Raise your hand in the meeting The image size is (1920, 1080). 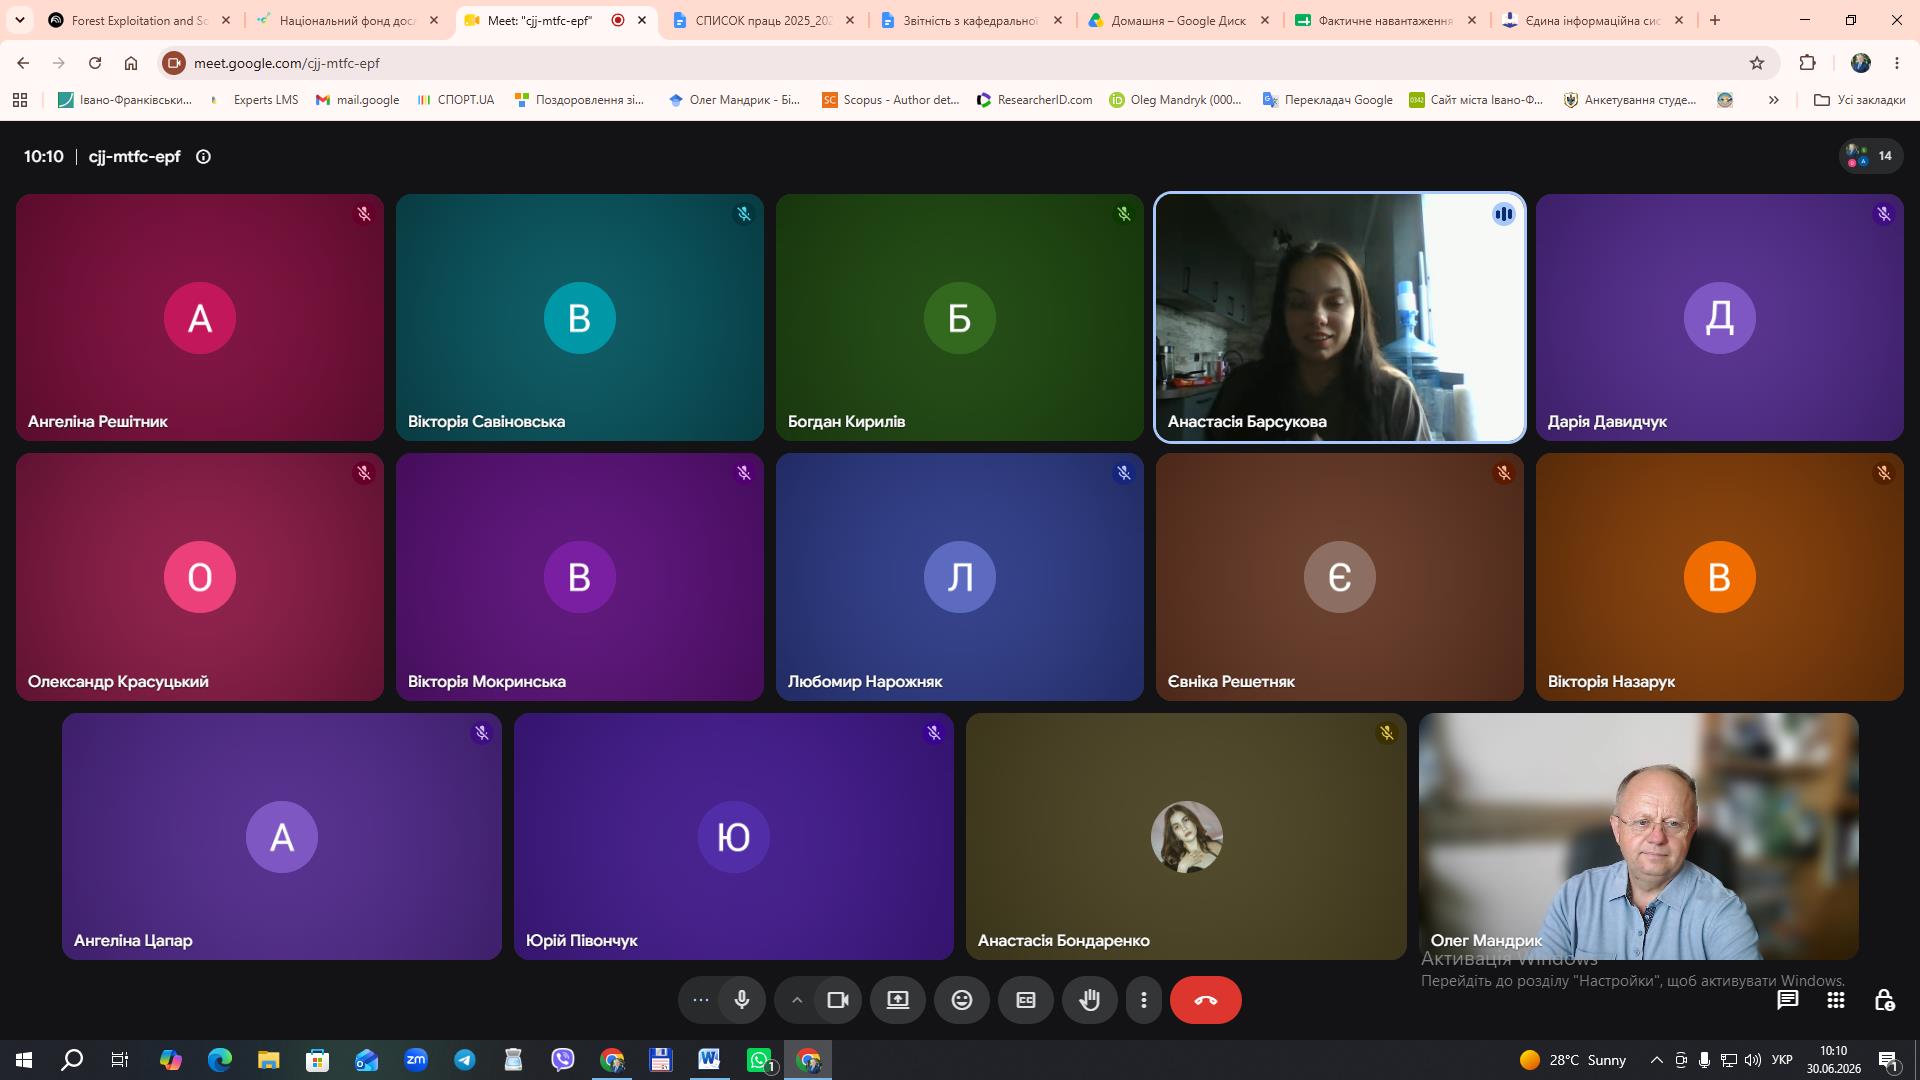(x=1090, y=1000)
